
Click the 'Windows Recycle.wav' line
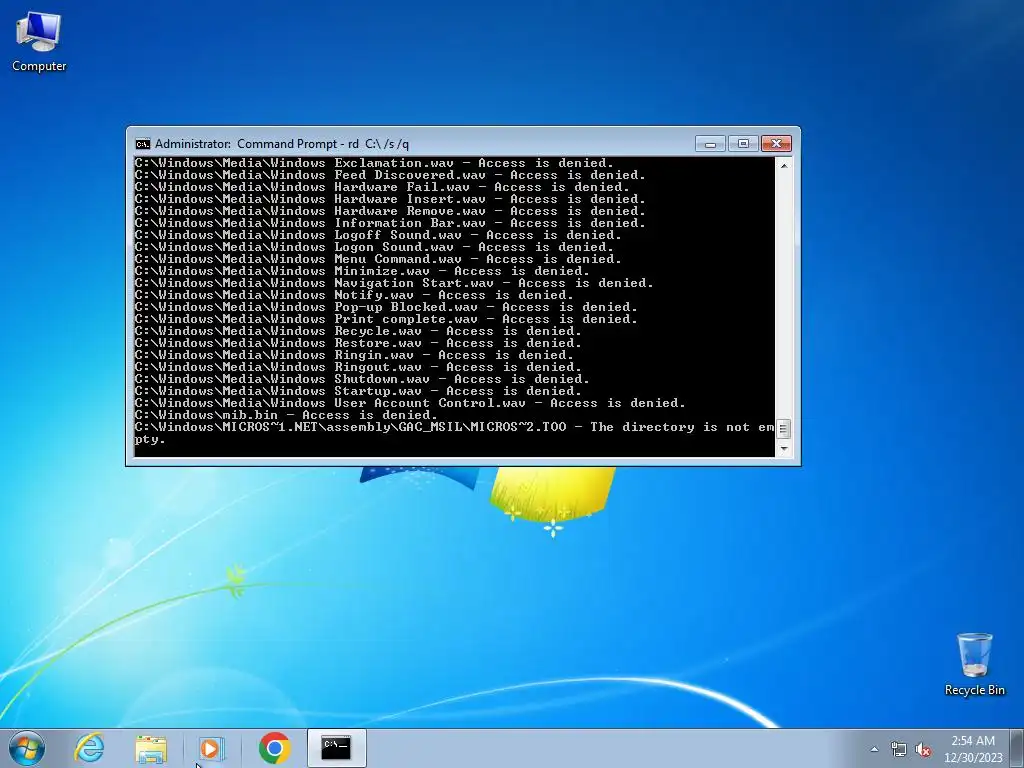click(x=358, y=330)
